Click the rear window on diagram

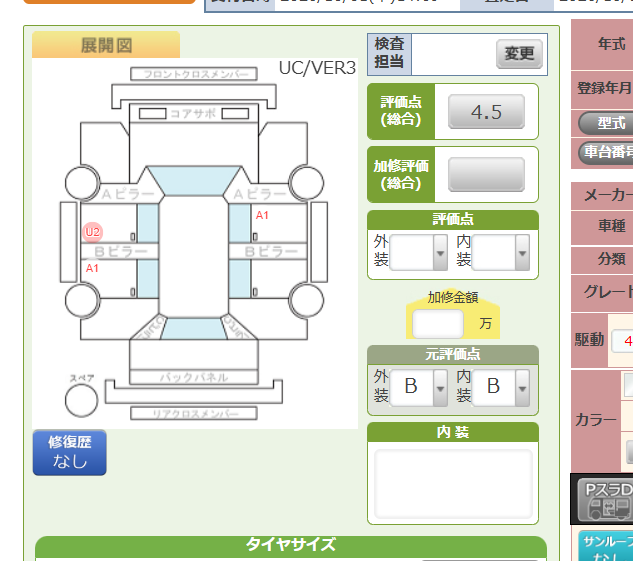pyautogui.click(x=194, y=329)
